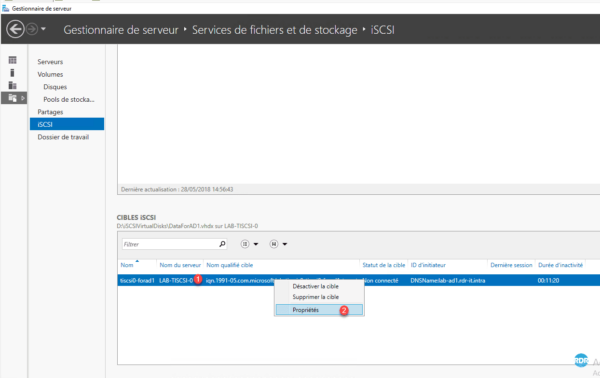Select the All Servers icon in rail
Viewport: 600px width, 378px height.
(x=13, y=85)
